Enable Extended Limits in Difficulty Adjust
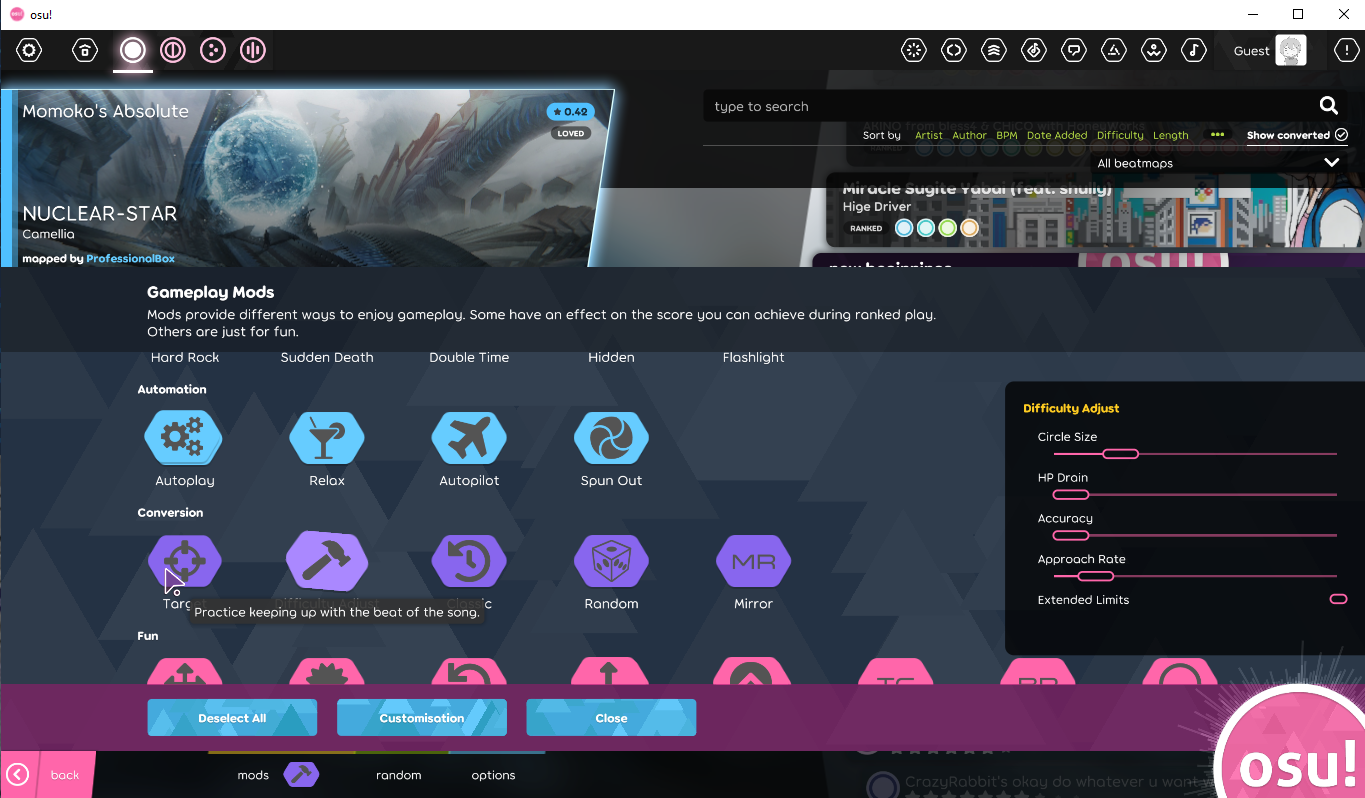The image size is (1365, 798). coord(1338,599)
